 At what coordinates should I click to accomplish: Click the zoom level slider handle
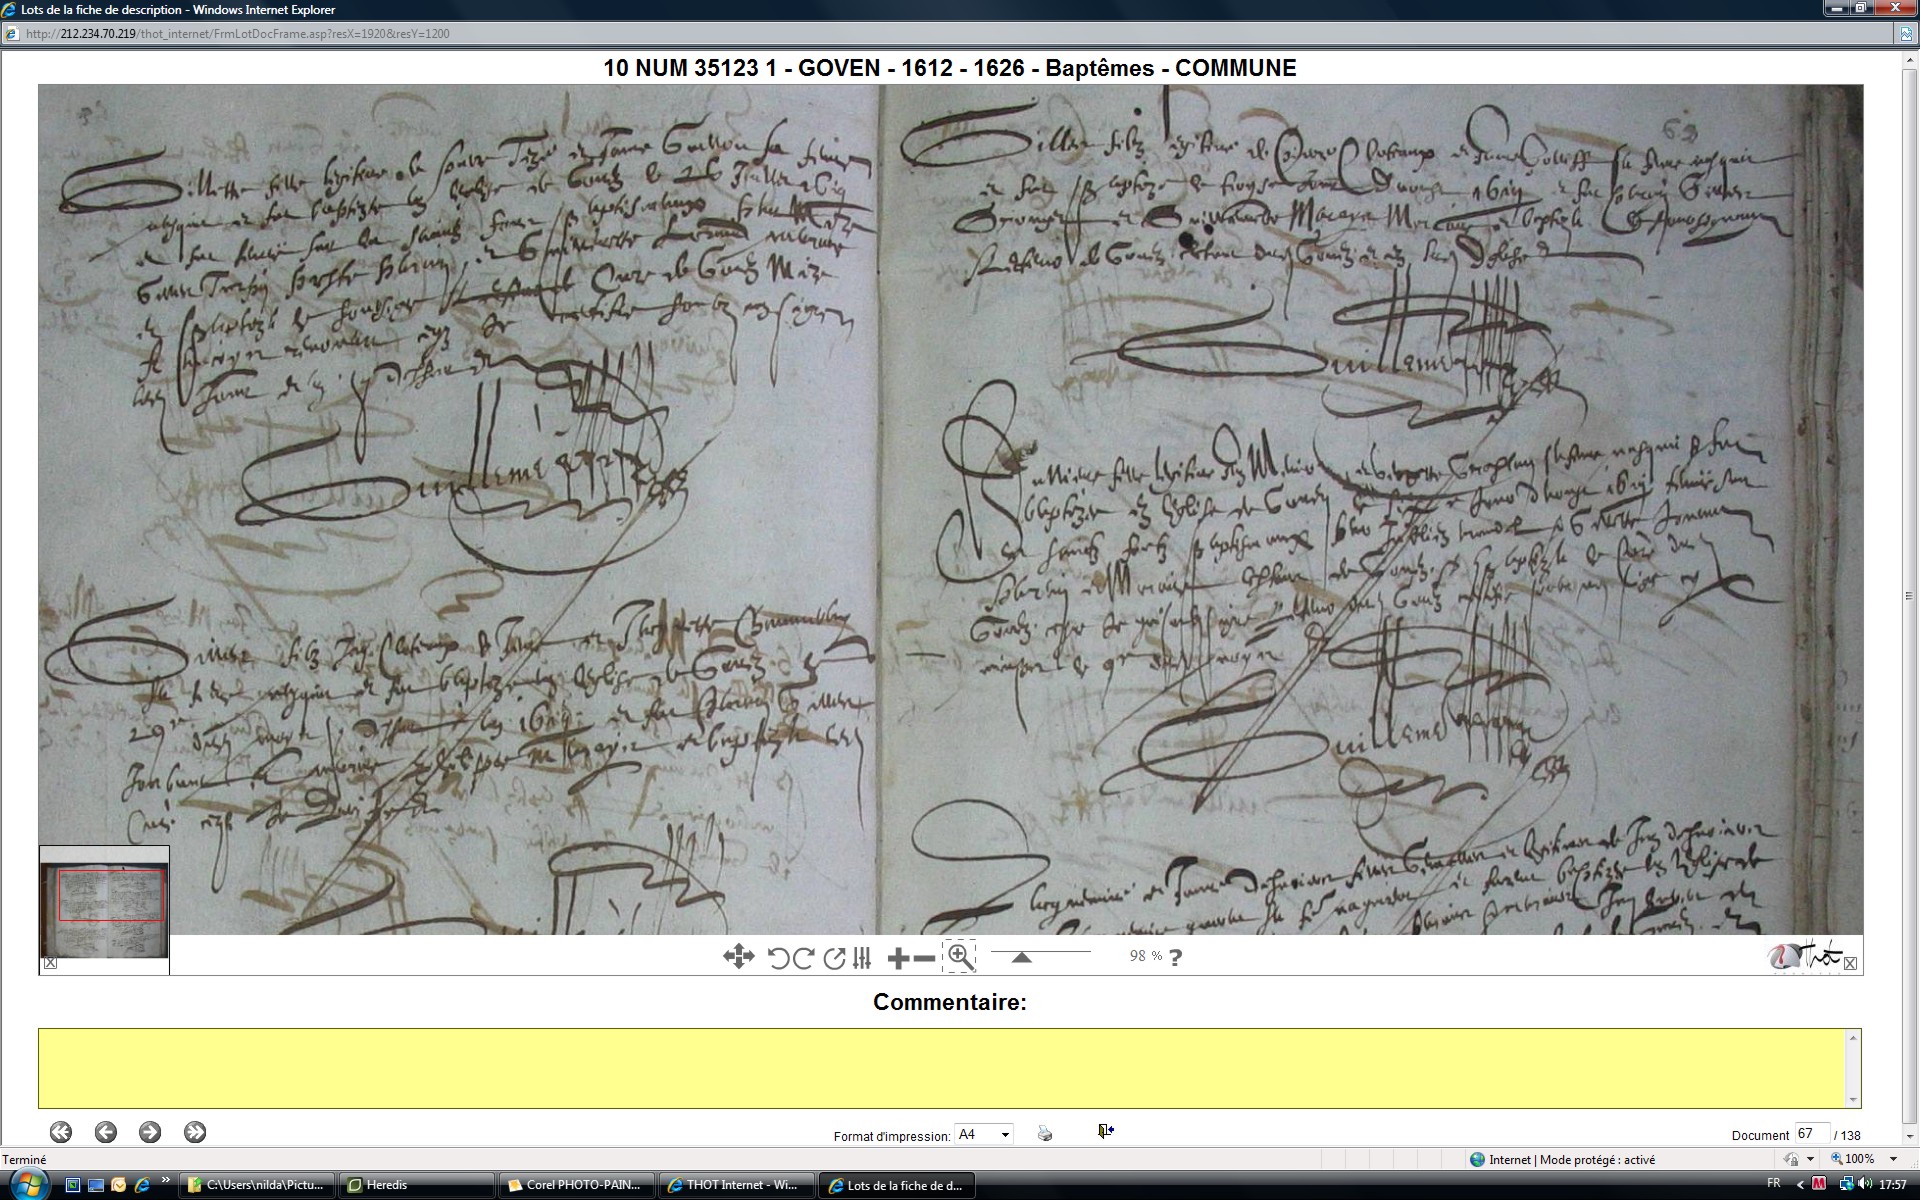point(1021,958)
